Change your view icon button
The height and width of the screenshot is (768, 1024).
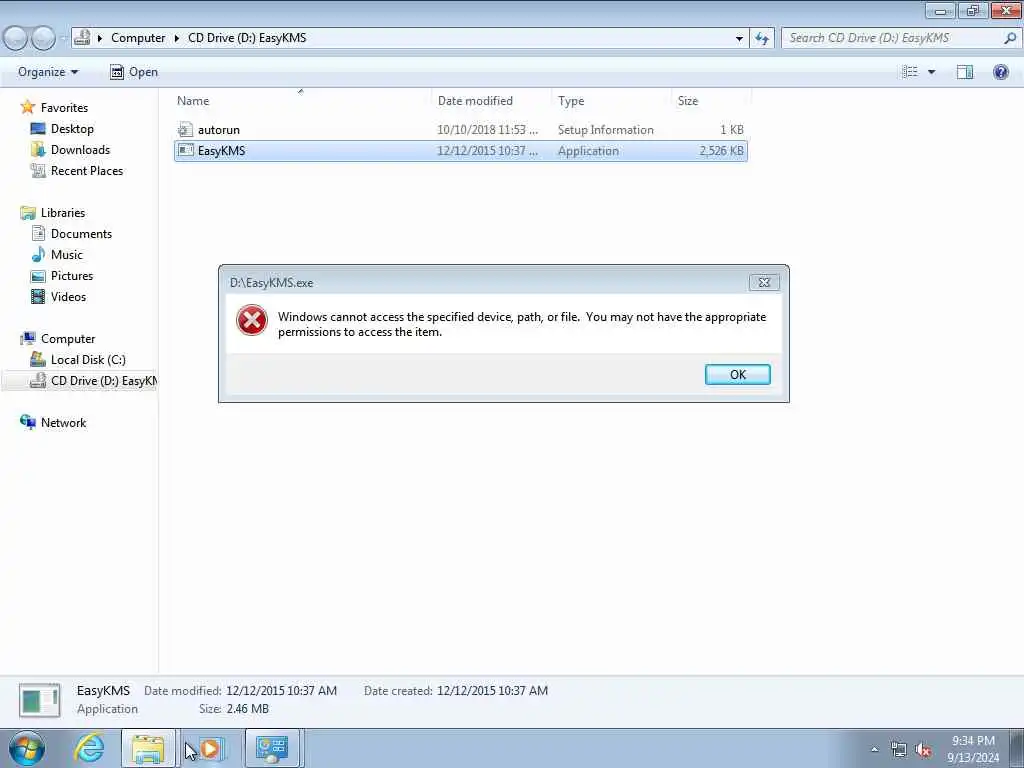910,72
